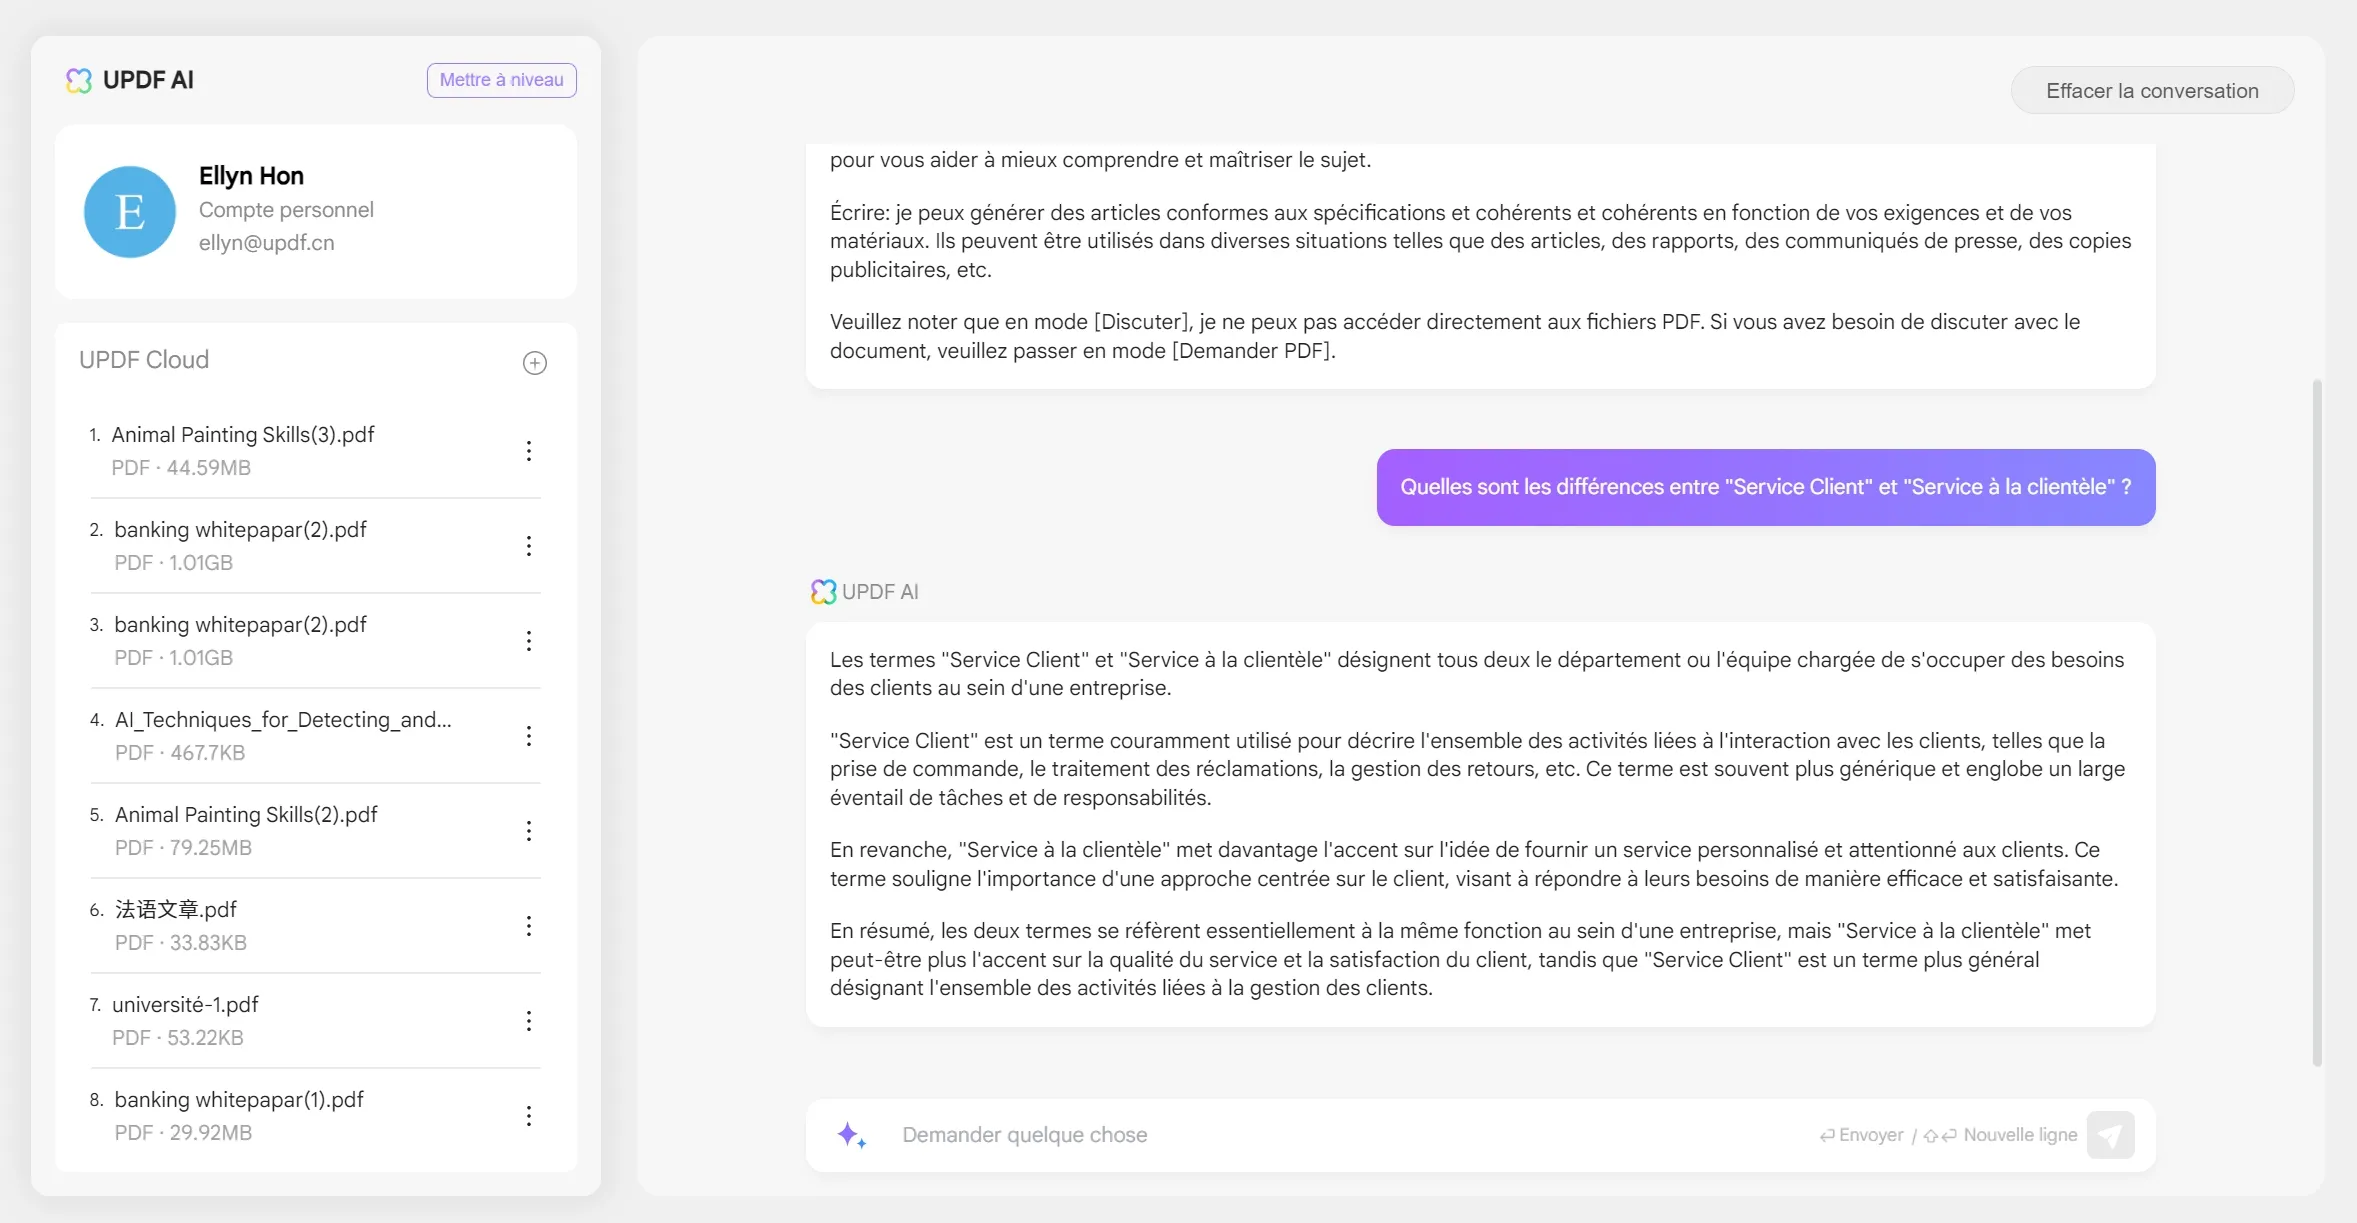
Task: Click the AI sparkle prompt icon in input bar
Action: pyautogui.click(x=851, y=1135)
